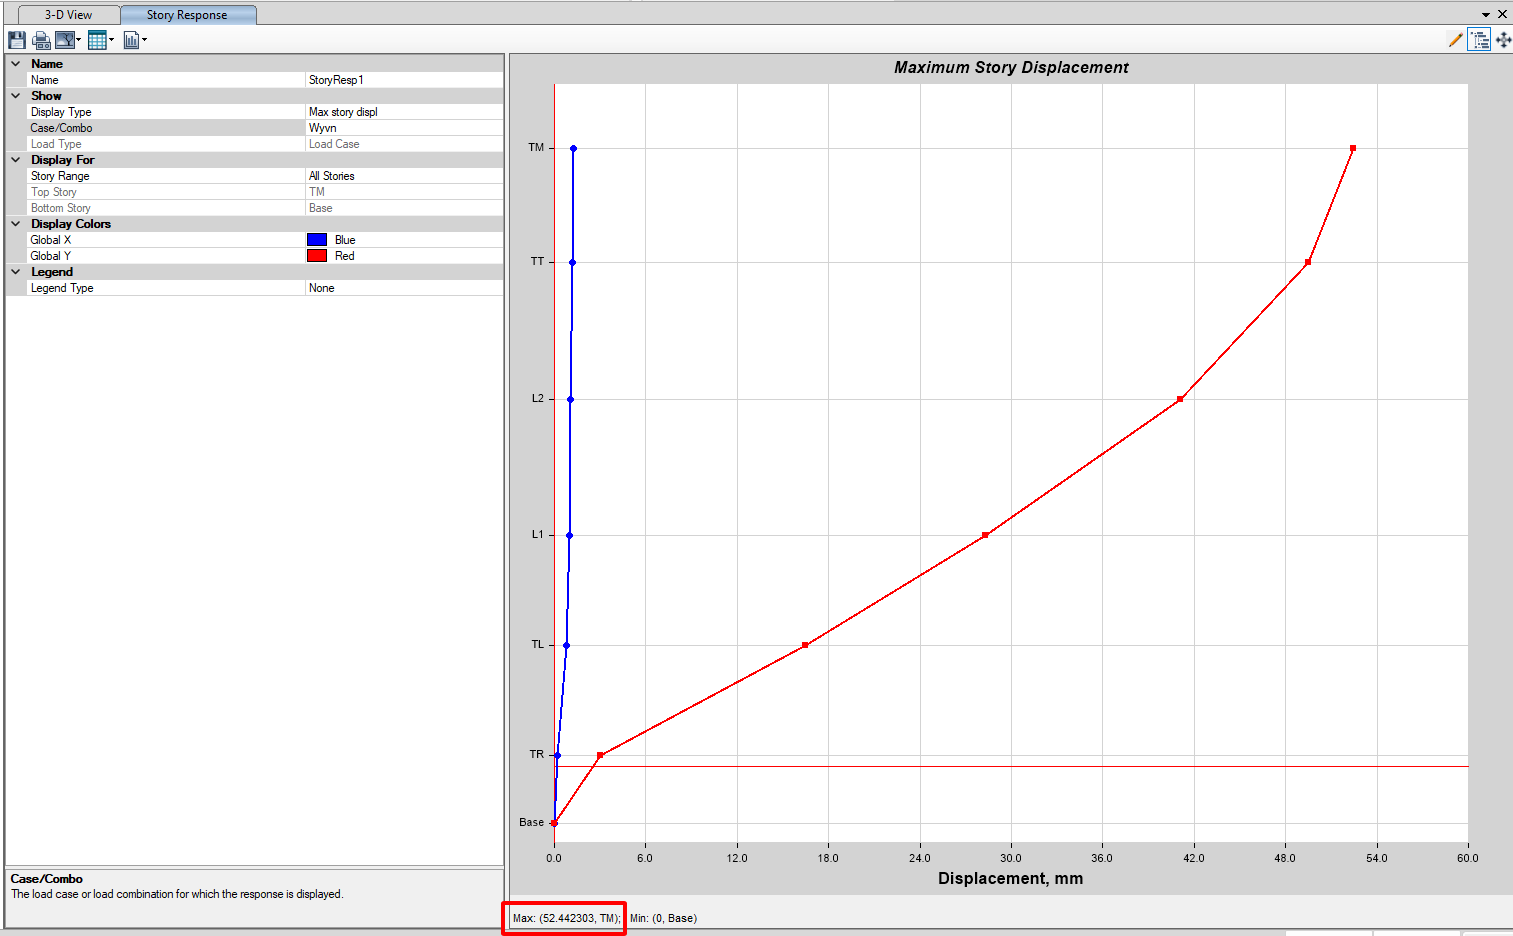Select the Bottom Story value Base
Image resolution: width=1513 pixels, height=936 pixels.
(x=404, y=208)
